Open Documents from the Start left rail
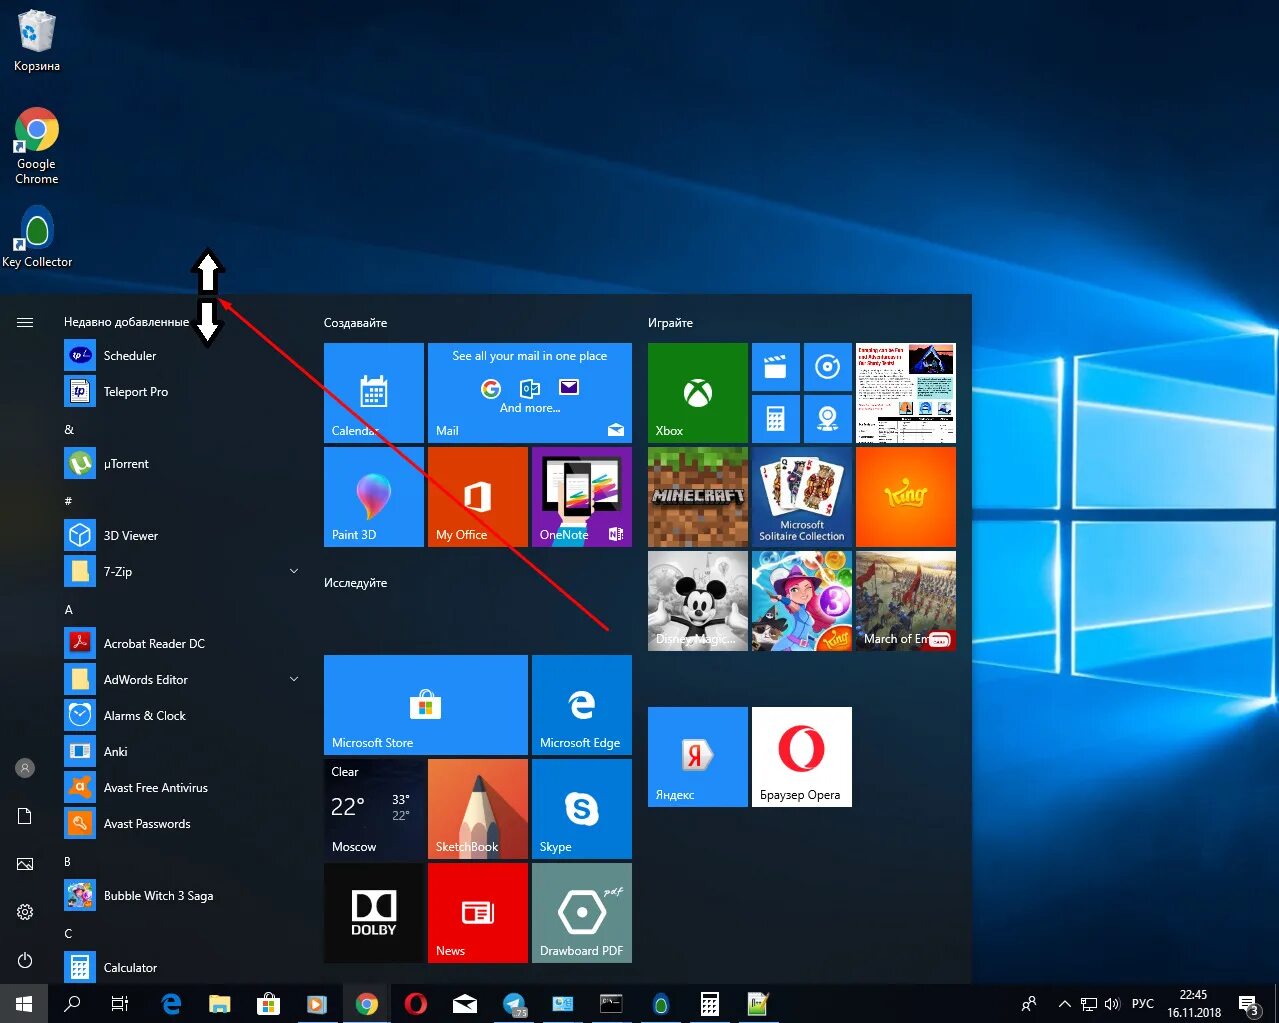 [25, 816]
